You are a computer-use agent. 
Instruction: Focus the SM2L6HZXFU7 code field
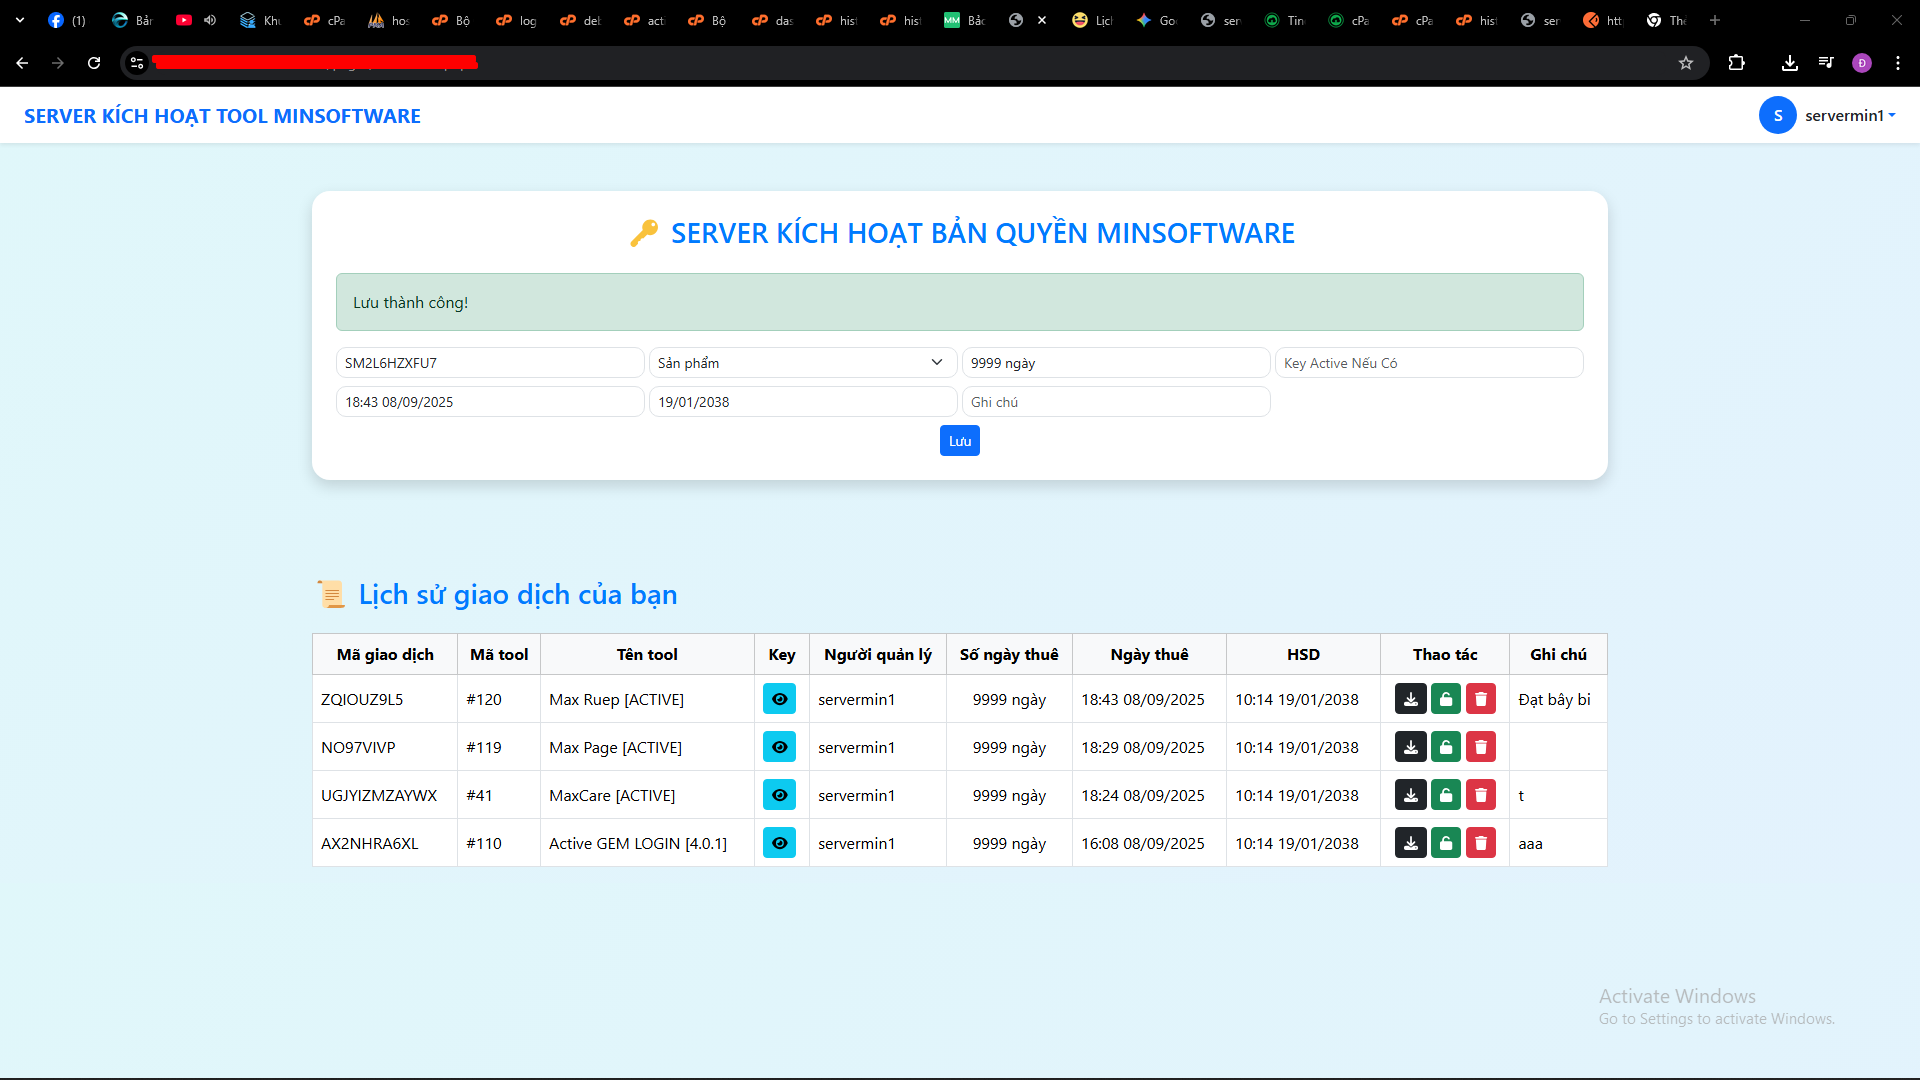pyautogui.click(x=490, y=363)
